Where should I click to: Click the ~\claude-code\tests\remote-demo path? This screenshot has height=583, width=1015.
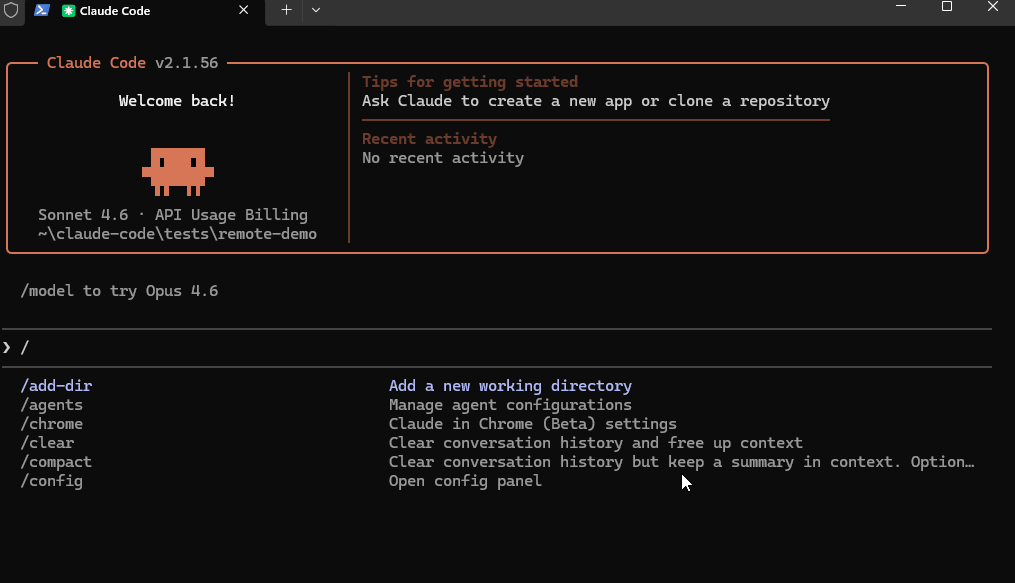point(177,234)
